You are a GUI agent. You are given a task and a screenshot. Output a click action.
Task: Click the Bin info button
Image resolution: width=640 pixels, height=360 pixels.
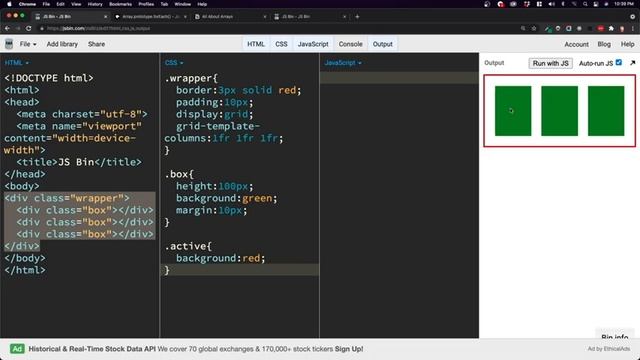[615, 336]
